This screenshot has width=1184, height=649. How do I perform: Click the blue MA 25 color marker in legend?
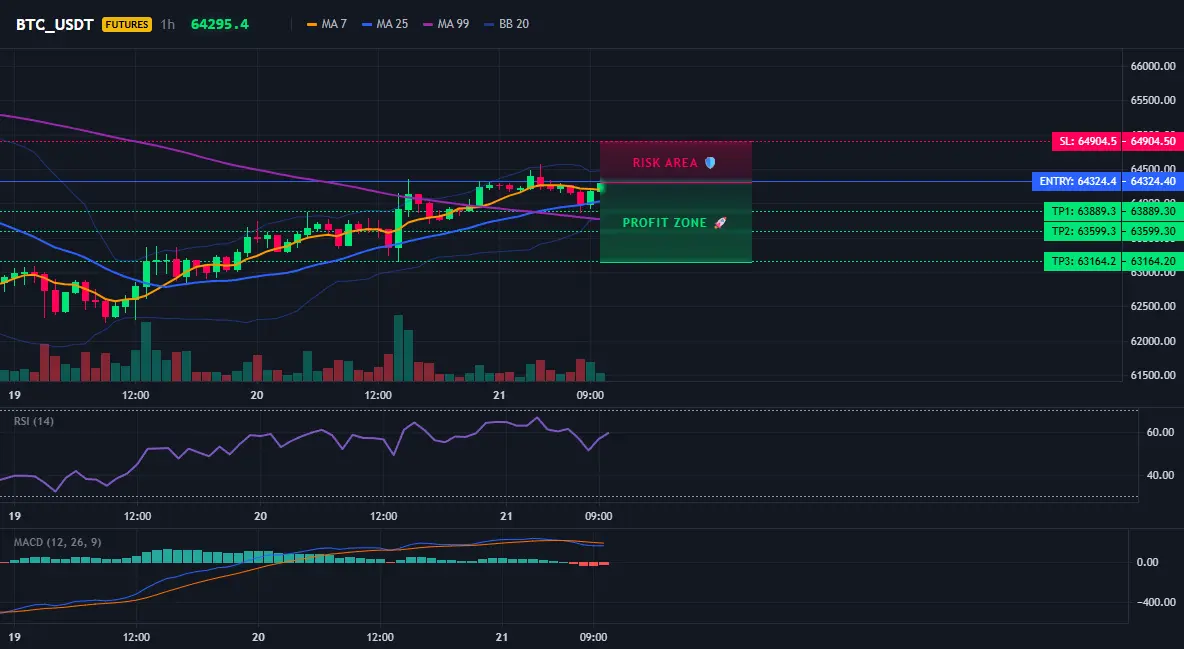coord(368,24)
